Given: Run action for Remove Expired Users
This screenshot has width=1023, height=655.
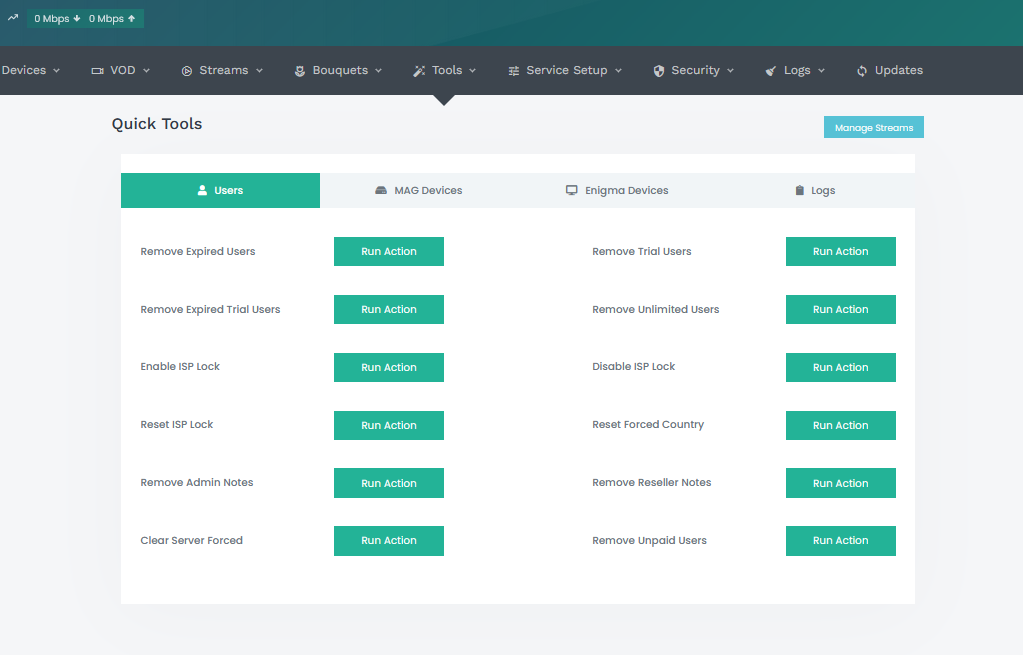Looking at the screenshot, I should click(x=388, y=252).
